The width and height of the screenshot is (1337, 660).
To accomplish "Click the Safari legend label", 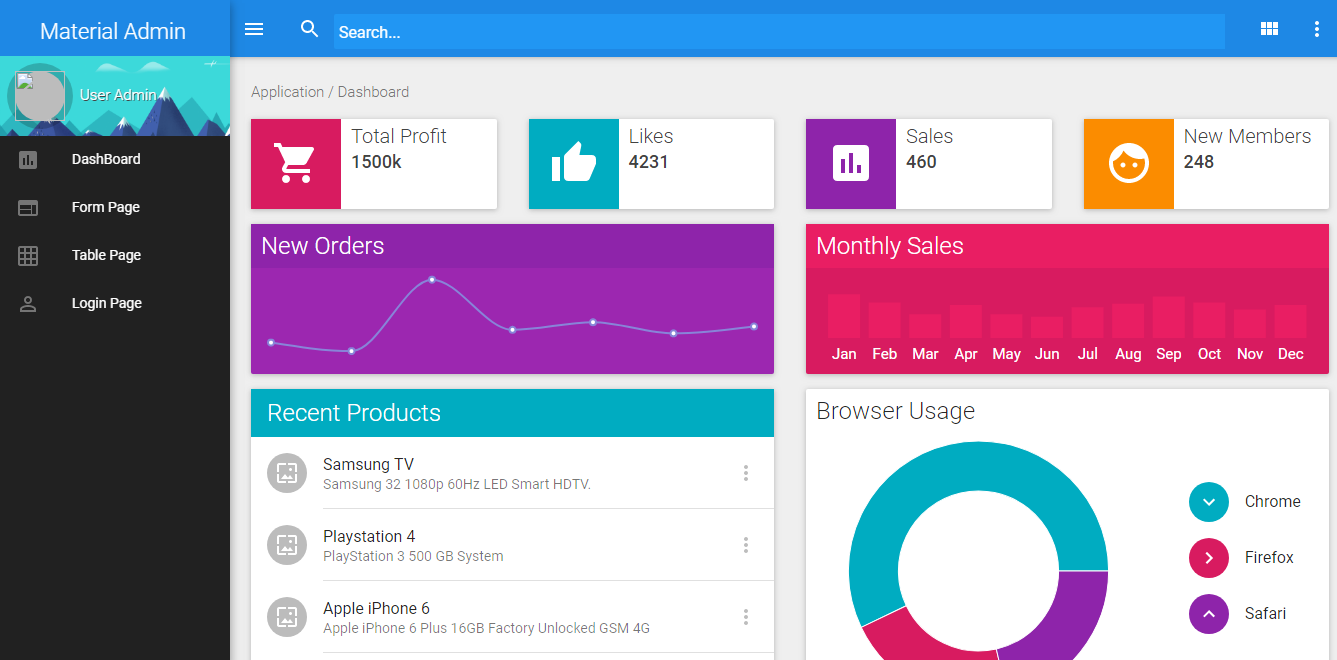I will click(x=1266, y=614).
